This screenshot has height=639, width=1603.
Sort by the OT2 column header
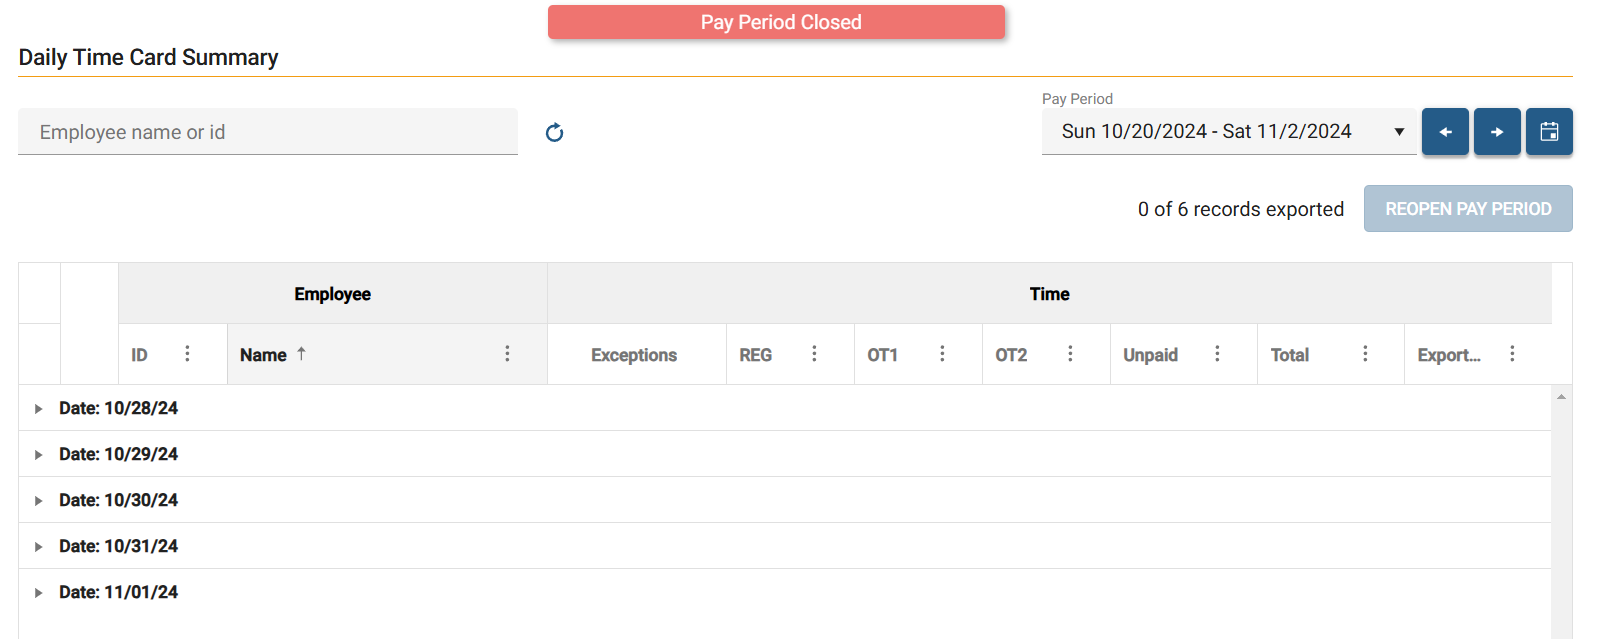tap(1011, 355)
